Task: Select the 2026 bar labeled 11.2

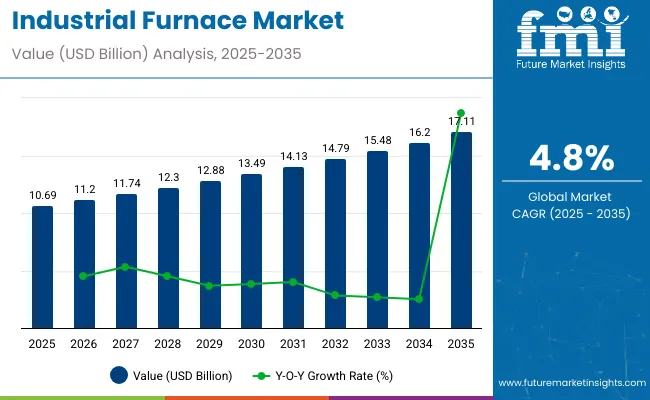Action: [x=84, y=264]
